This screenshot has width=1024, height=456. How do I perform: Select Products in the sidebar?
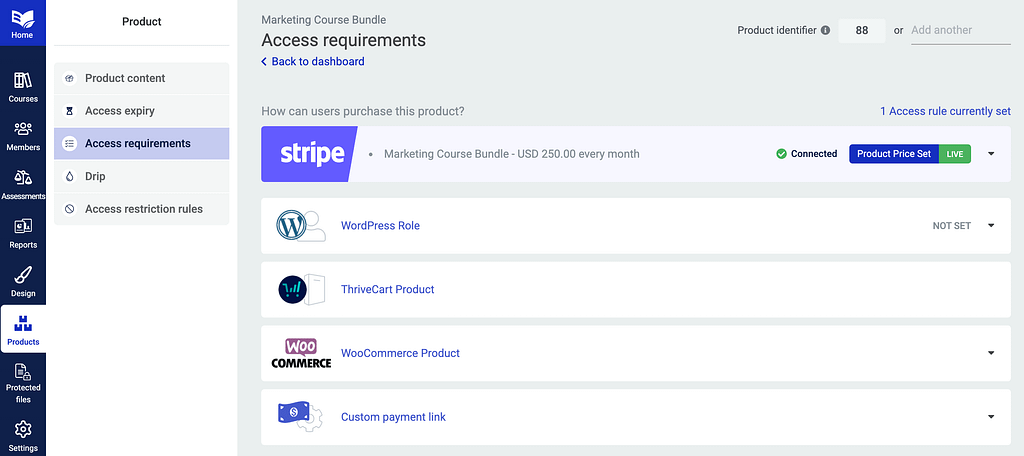[x=23, y=330]
